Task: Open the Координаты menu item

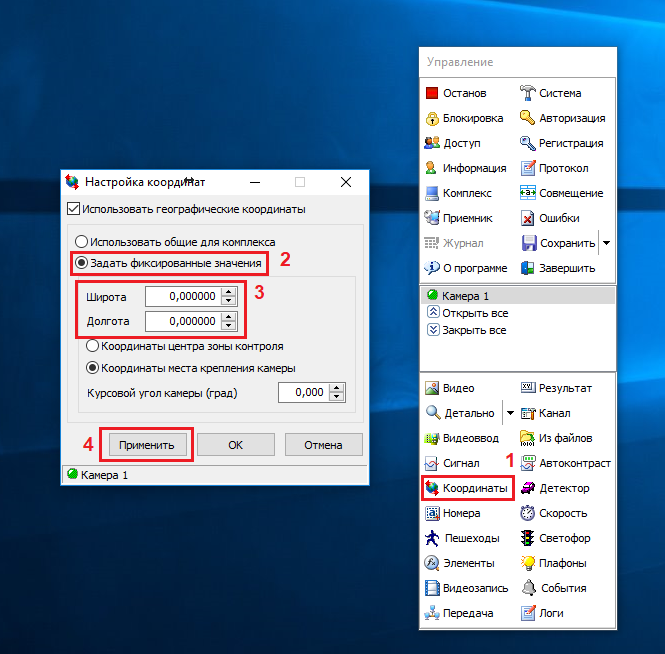Action: point(466,488)
